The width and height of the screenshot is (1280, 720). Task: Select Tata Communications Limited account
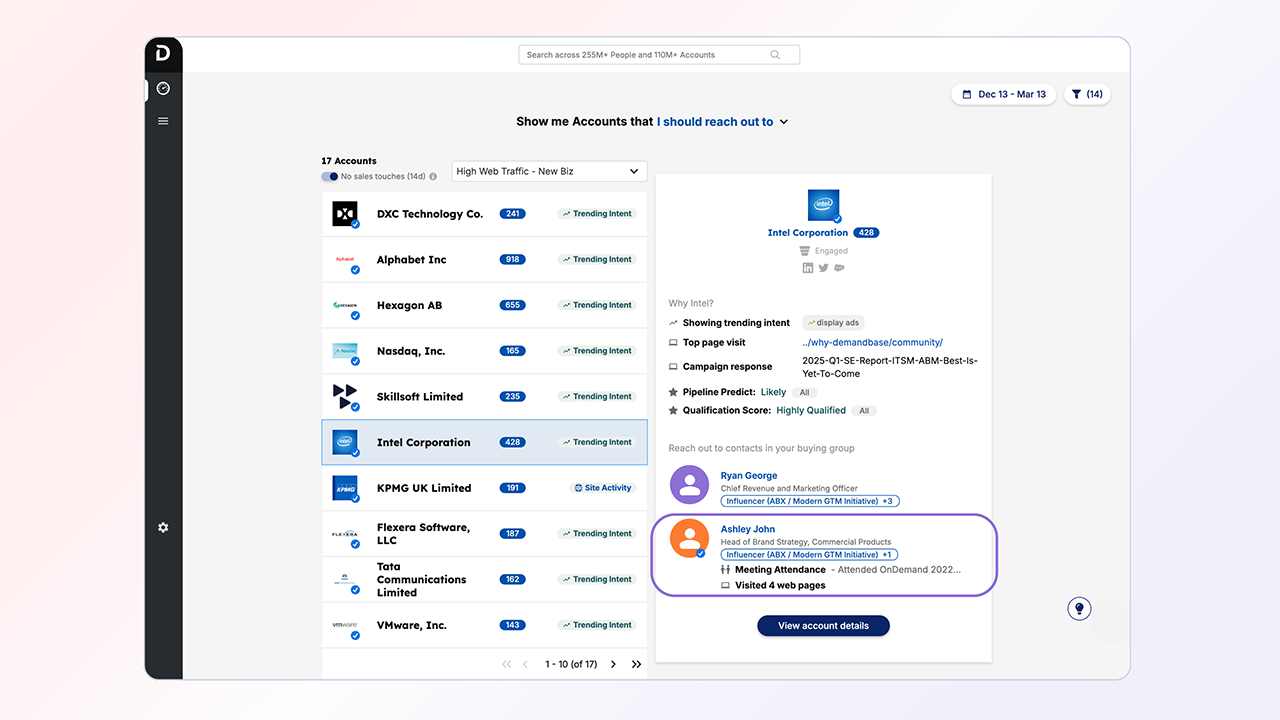coord(484,580)
